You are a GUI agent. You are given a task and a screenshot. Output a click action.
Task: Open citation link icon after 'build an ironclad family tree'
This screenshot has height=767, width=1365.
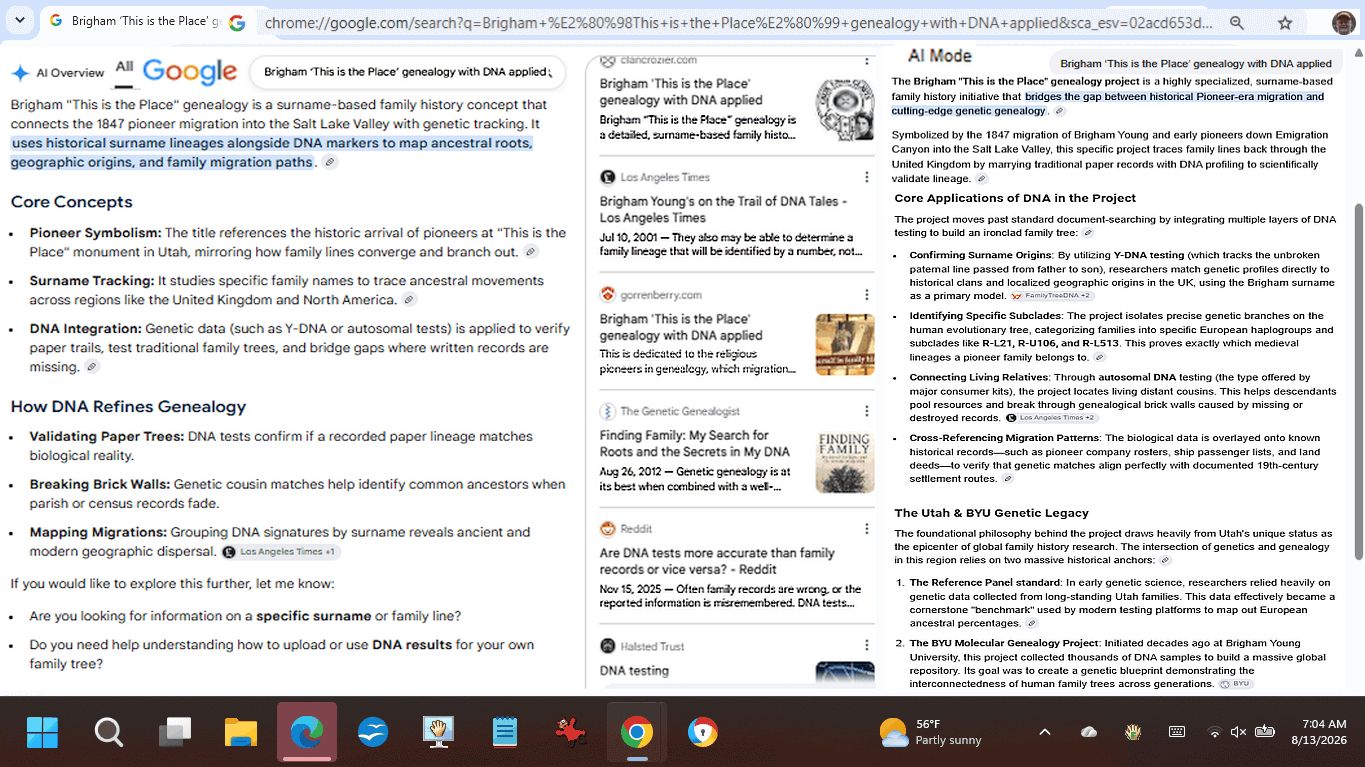tap(1088, 233)
